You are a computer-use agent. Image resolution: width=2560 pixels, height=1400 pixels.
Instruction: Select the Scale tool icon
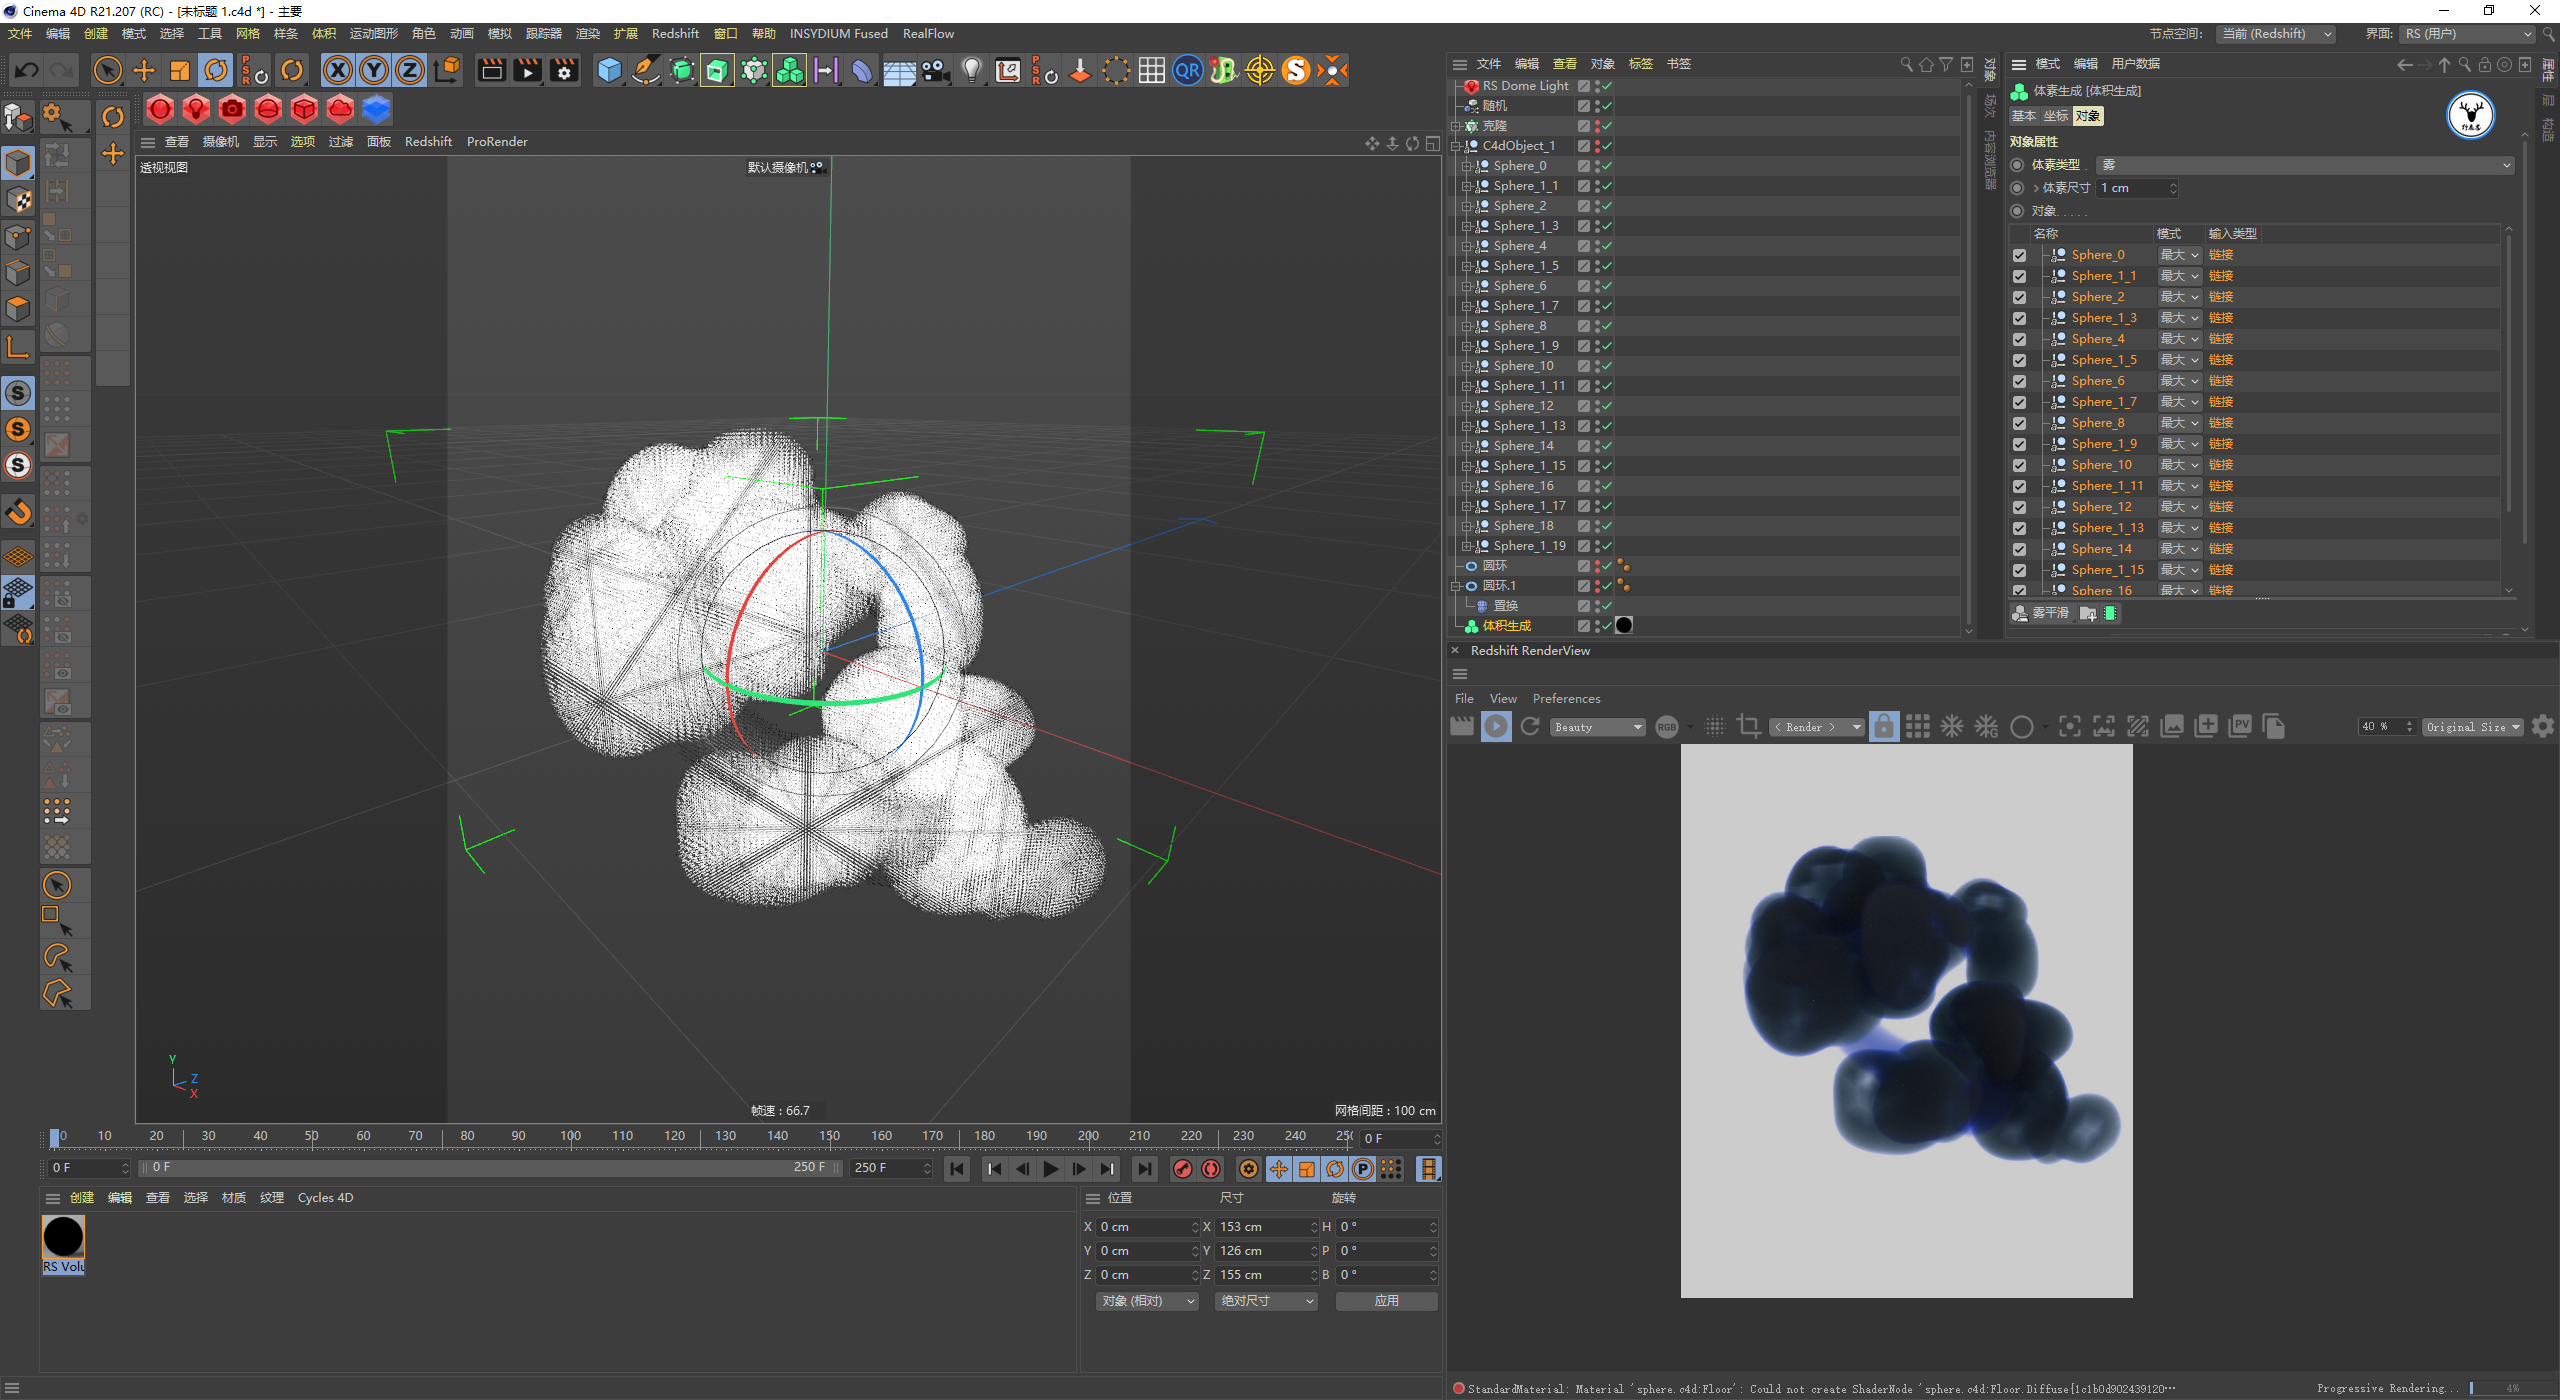coord(180,70)
